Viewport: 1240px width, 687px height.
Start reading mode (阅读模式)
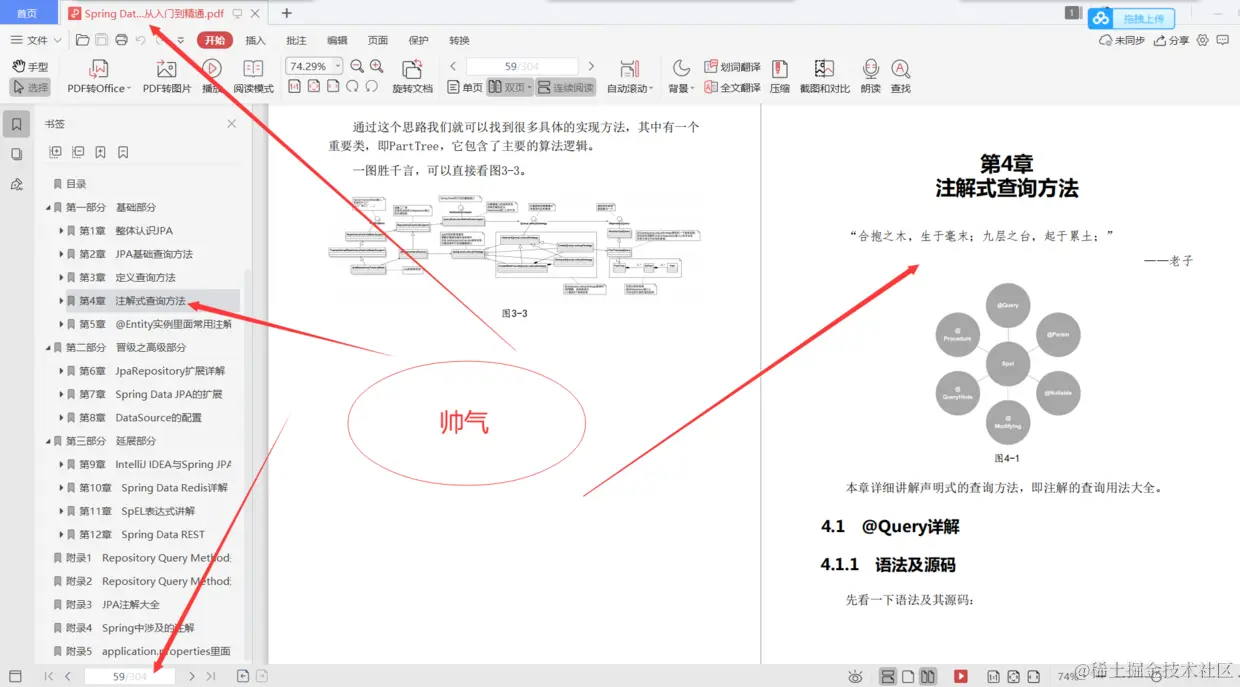(x=253, y=76)
